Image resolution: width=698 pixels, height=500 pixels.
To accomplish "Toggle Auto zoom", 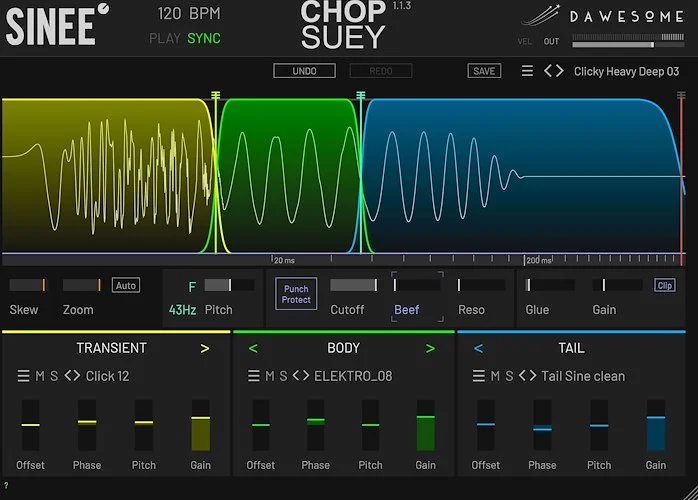I will click(126, 285).
